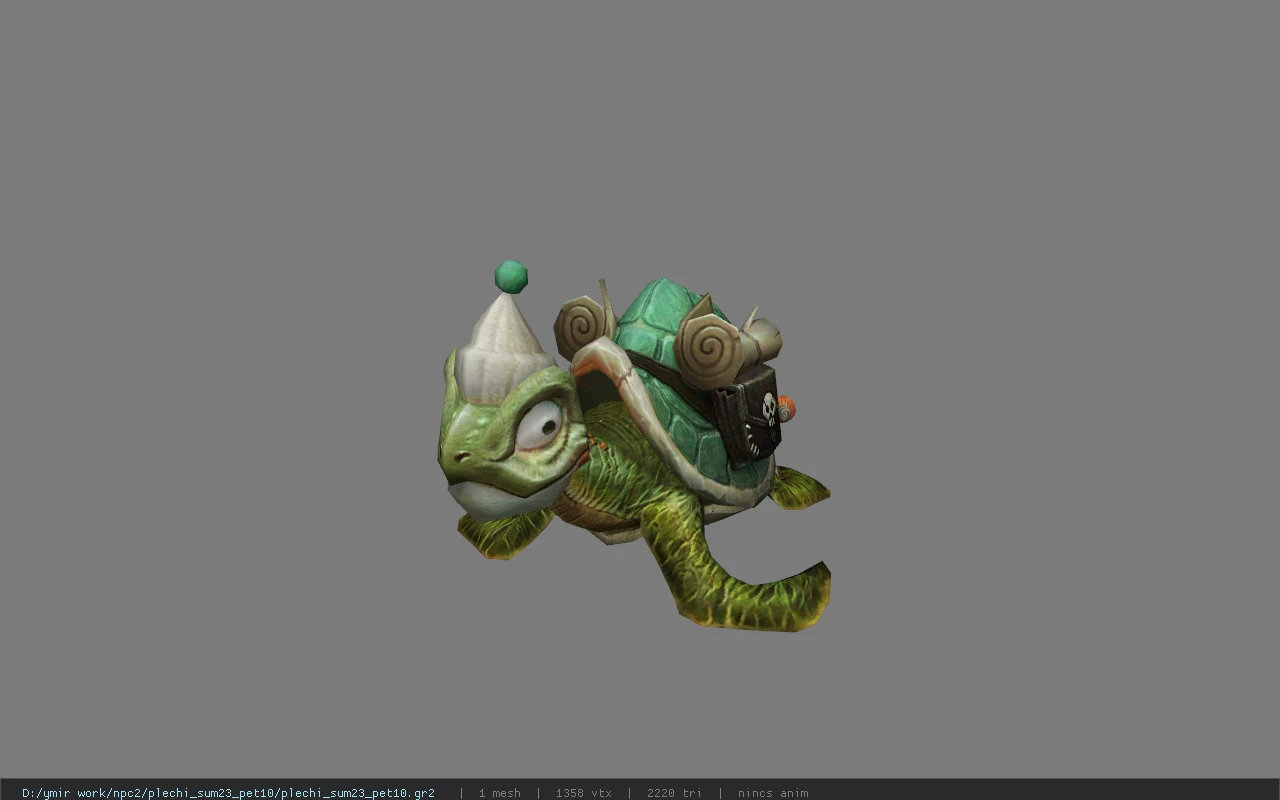Viewport: 1280px width, 800px height.
Task: Click the turtle model in the viewport
Action: (634, 446)
